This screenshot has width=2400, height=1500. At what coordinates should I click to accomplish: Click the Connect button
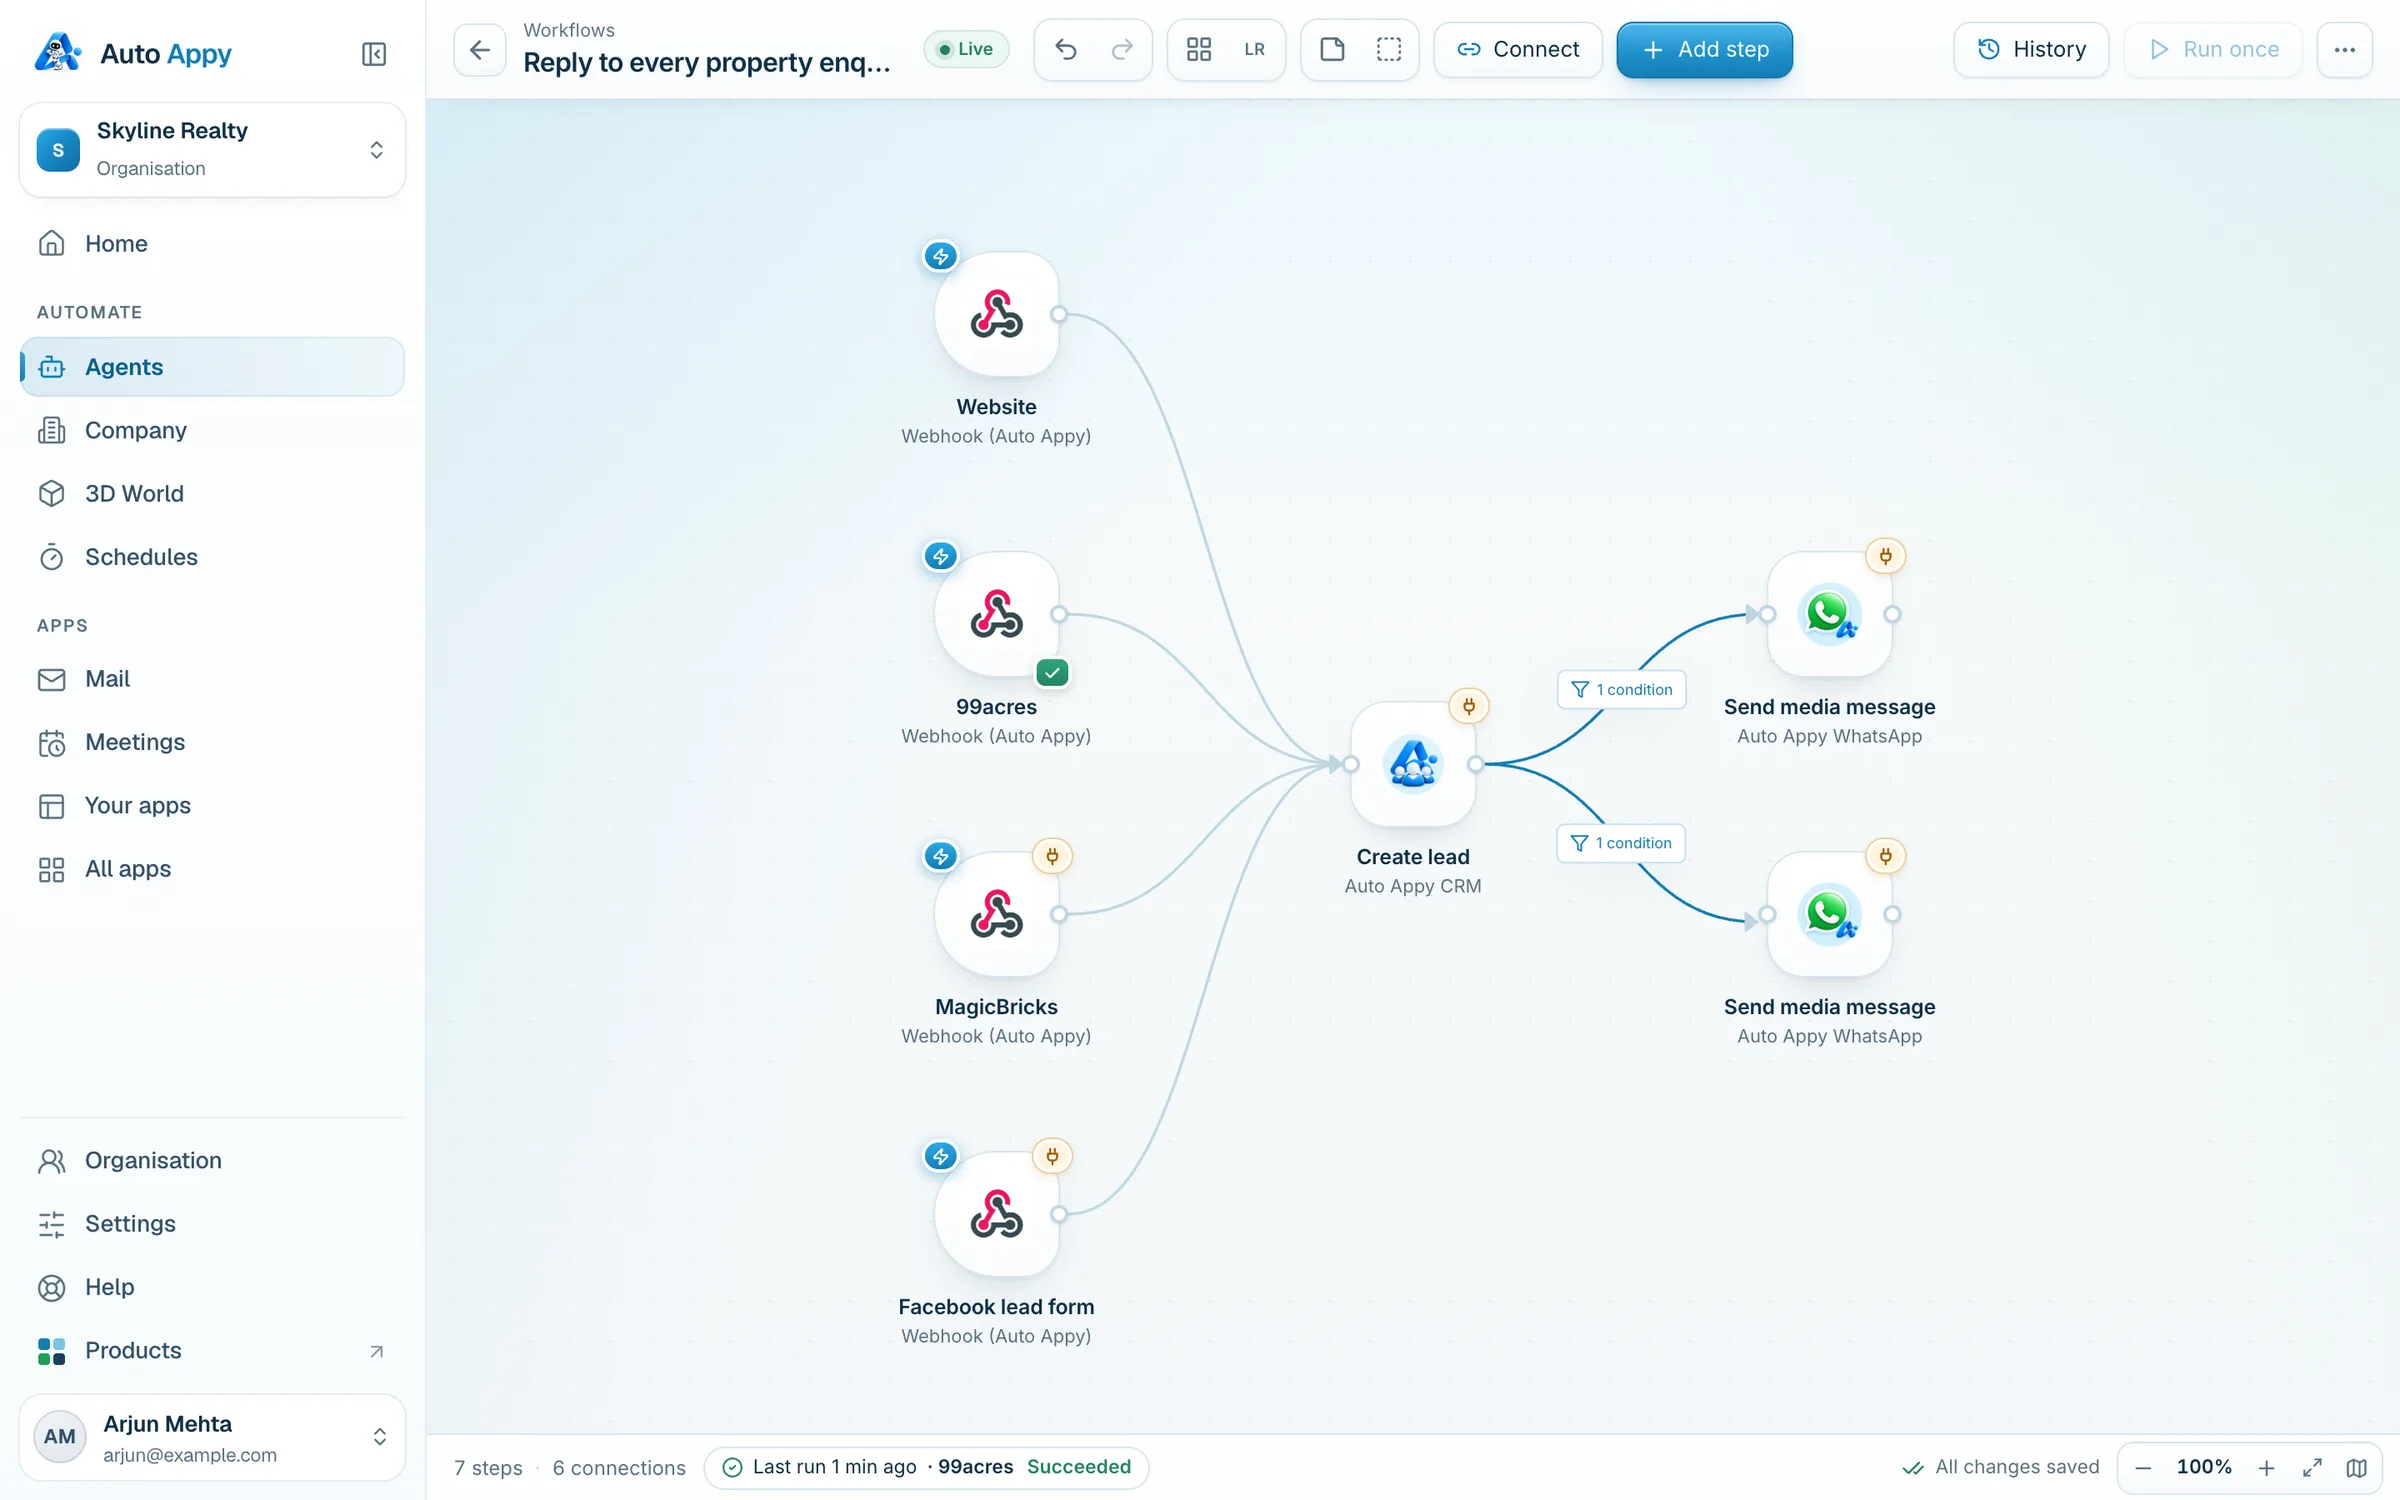[x=1518, y=49]
